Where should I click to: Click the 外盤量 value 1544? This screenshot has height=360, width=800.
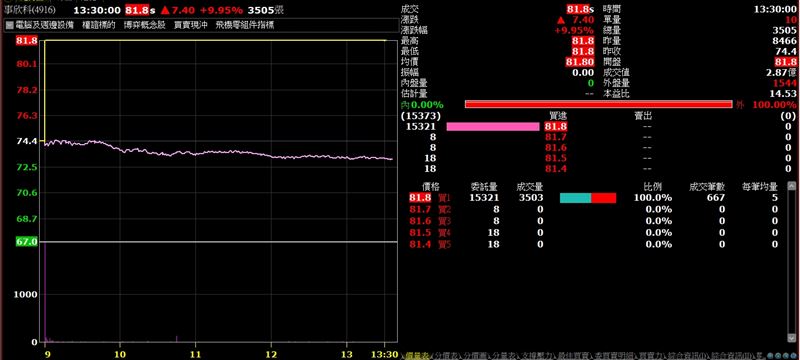pos(785,83)
